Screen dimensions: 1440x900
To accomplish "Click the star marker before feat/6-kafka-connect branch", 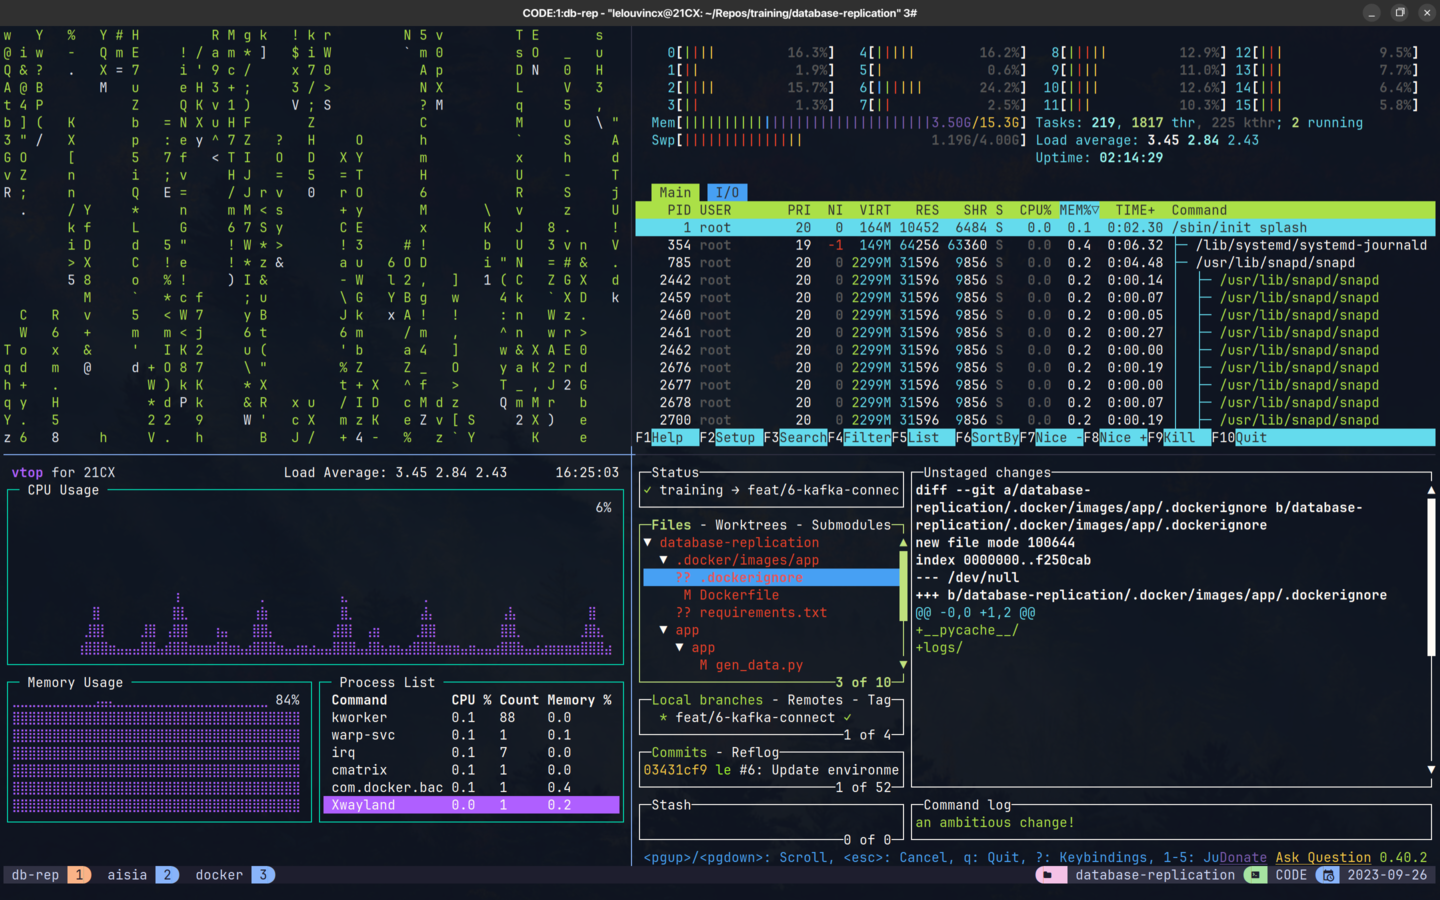I will (663, 718).
